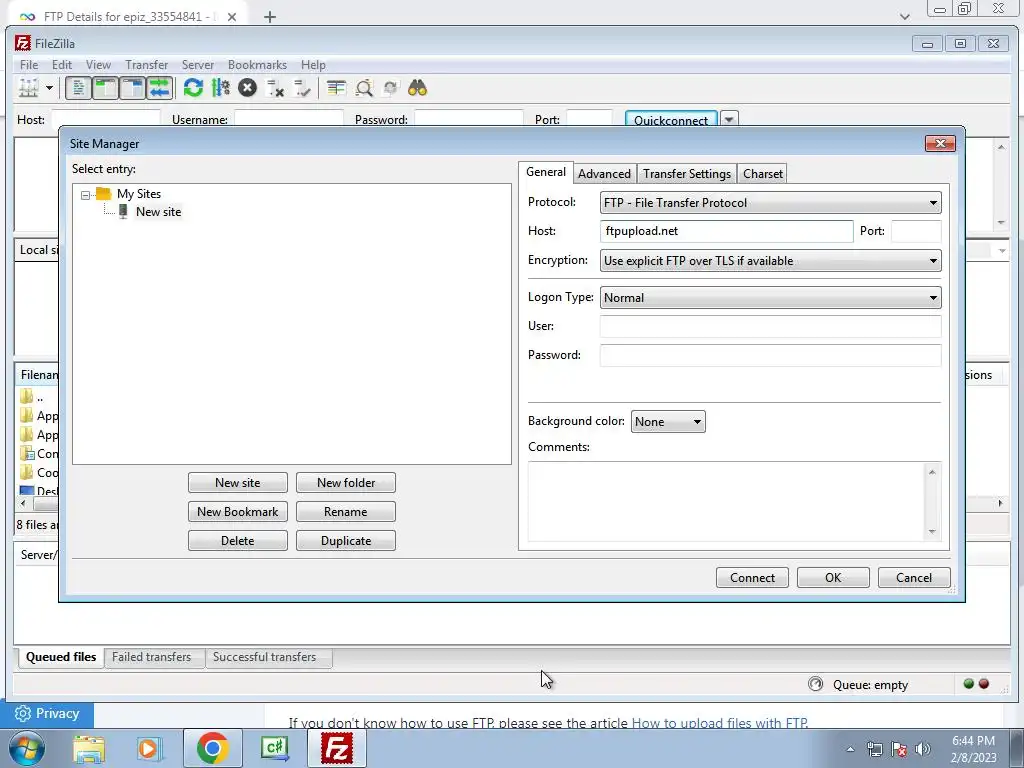Select the My Sites folder
1024x768 pixels.
point(138,194)
